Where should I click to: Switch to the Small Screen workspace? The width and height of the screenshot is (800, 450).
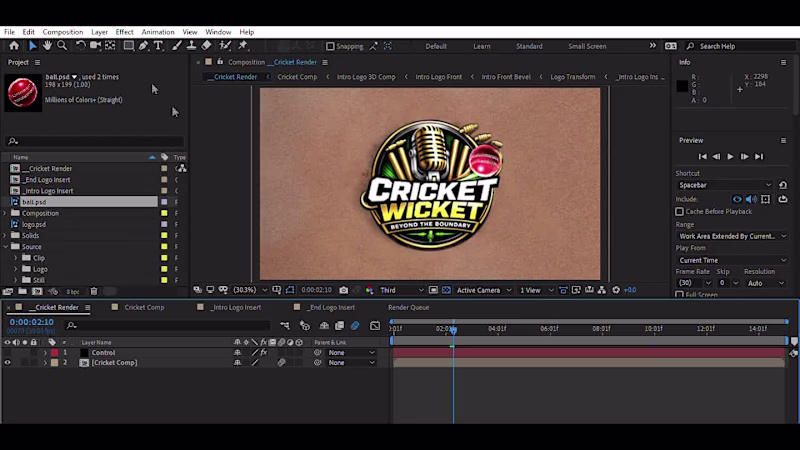point(587,46)
